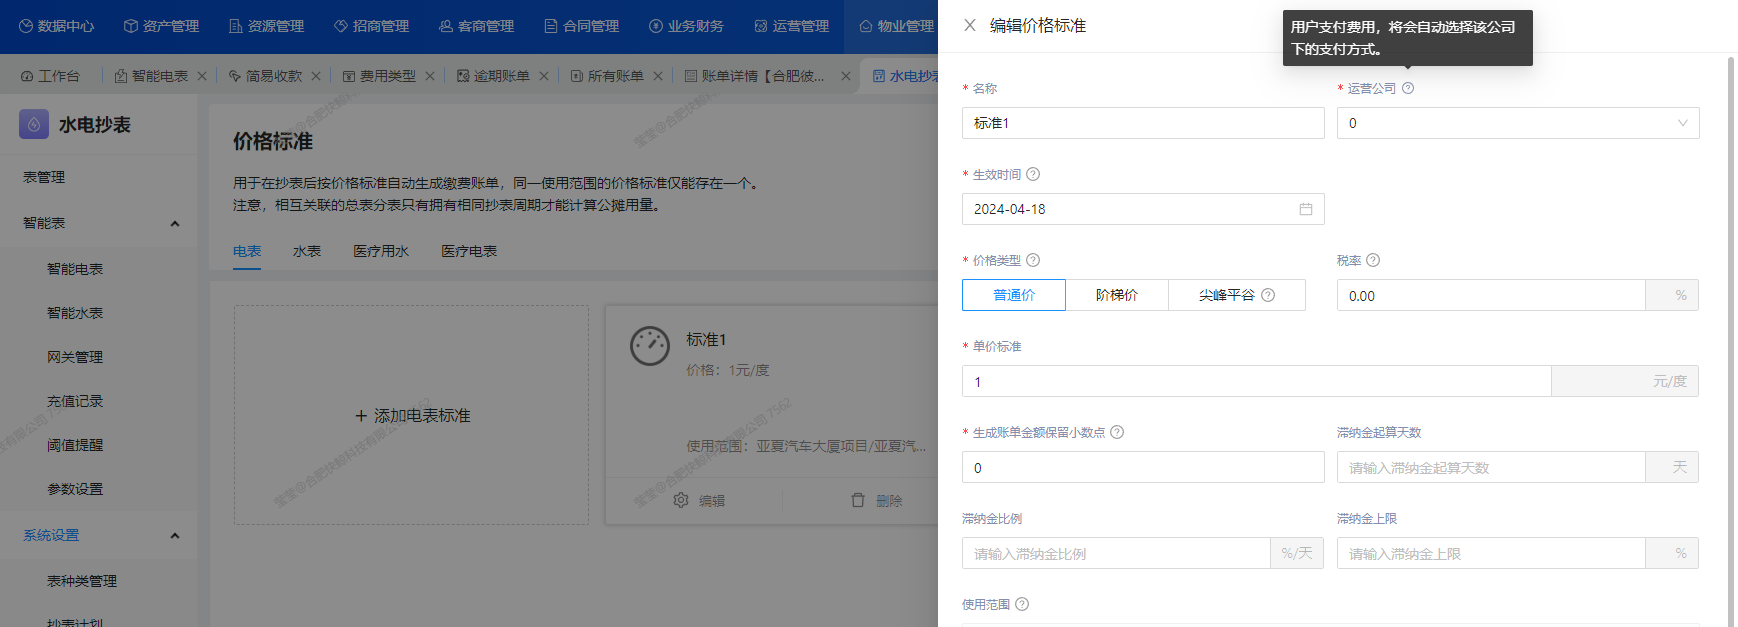Select 普通价 price type
Screen dimensions: 1738x627
[1014, 295]
